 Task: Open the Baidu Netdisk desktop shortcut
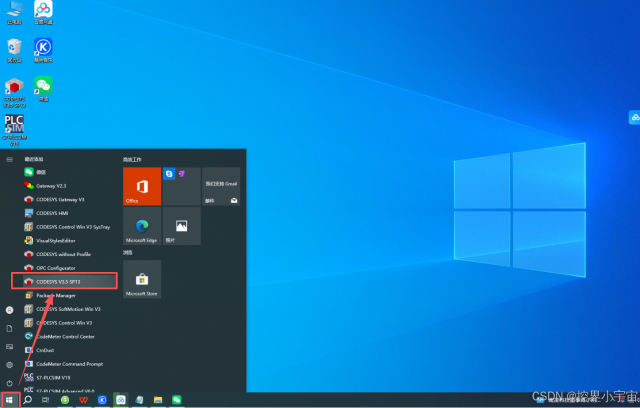[43, 11]
